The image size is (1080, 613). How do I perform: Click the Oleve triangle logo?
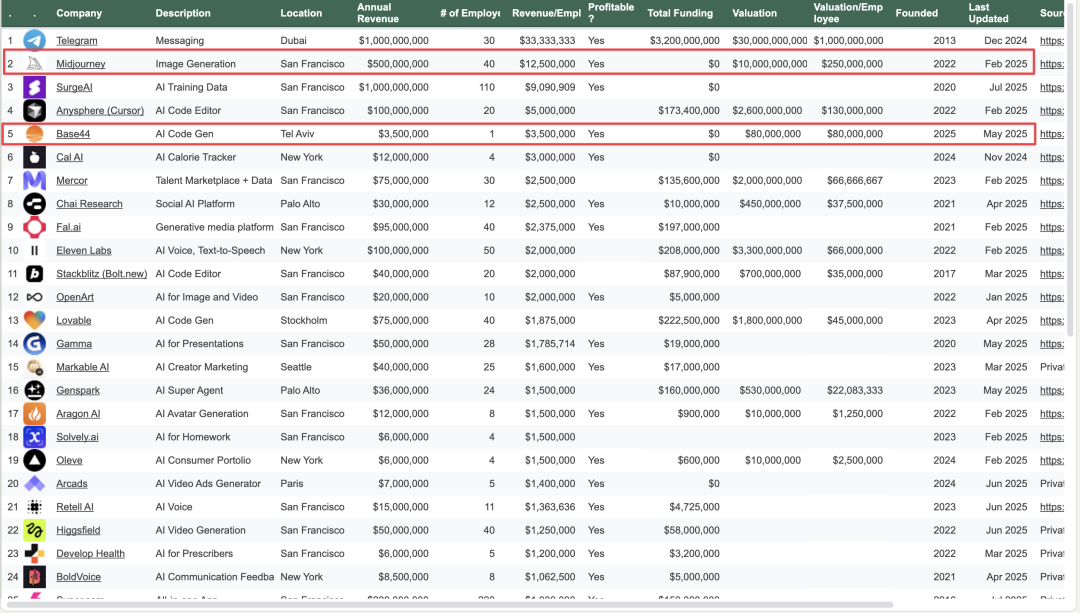tap(34, 460)
